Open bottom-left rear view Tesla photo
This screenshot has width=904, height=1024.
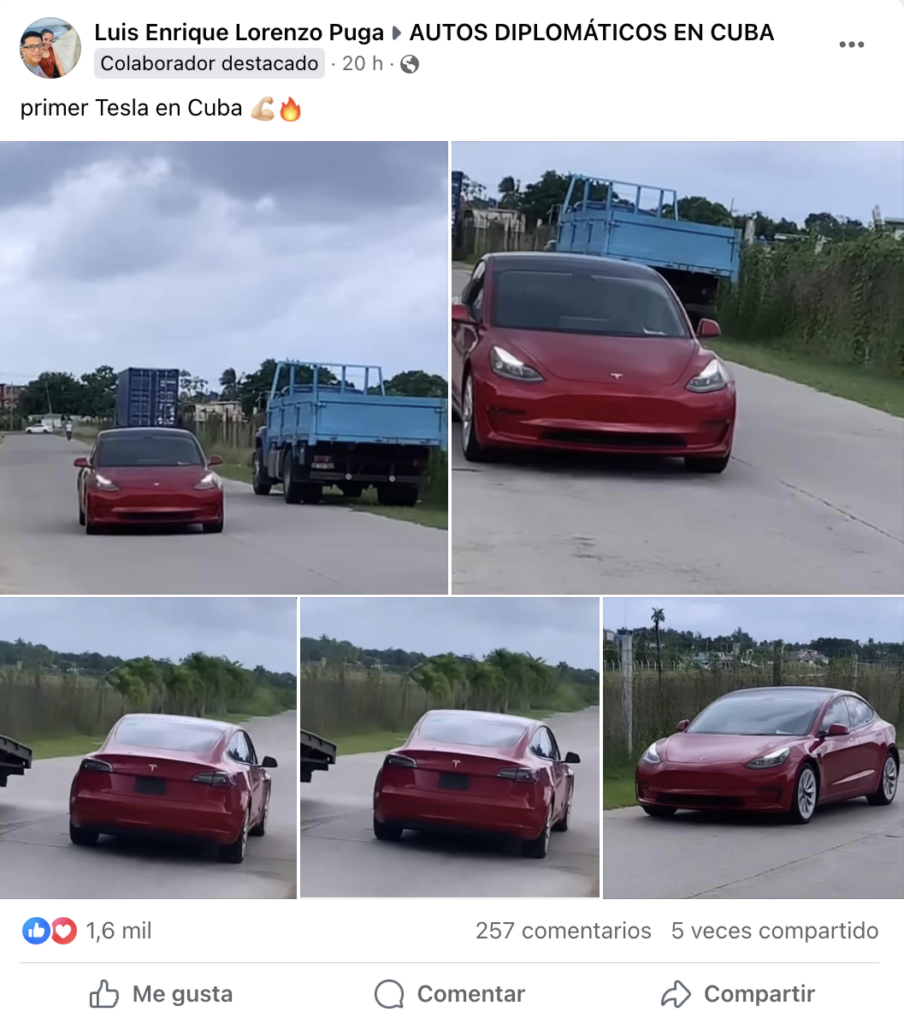(x=148, y=748)
